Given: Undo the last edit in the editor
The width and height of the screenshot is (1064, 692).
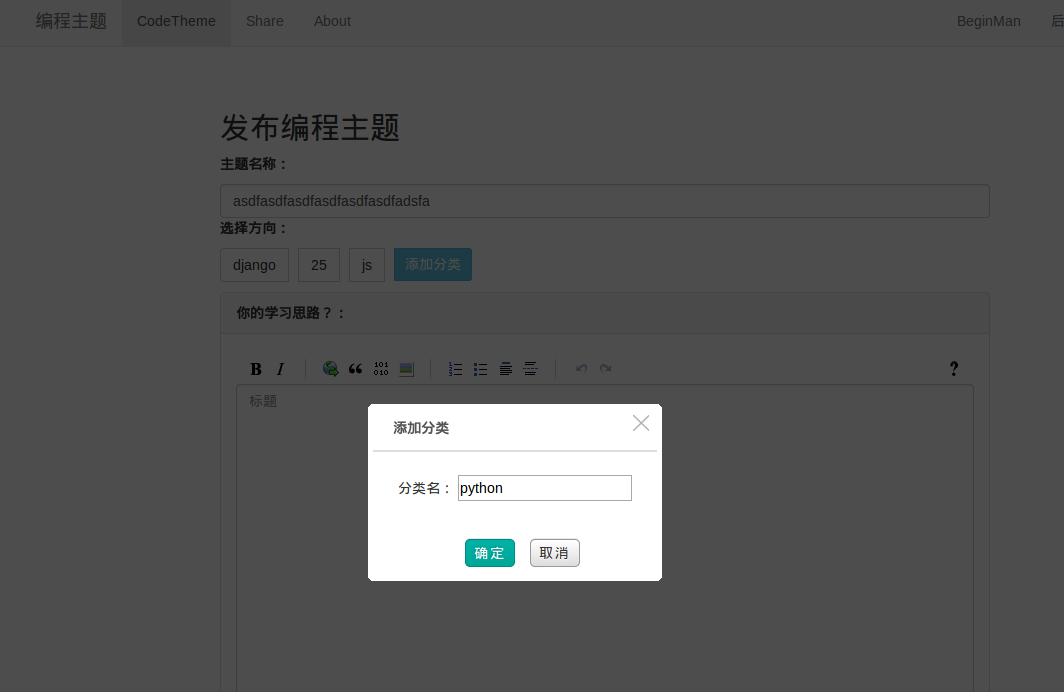Looking at the screenshot, I should [x=581, y=368].
